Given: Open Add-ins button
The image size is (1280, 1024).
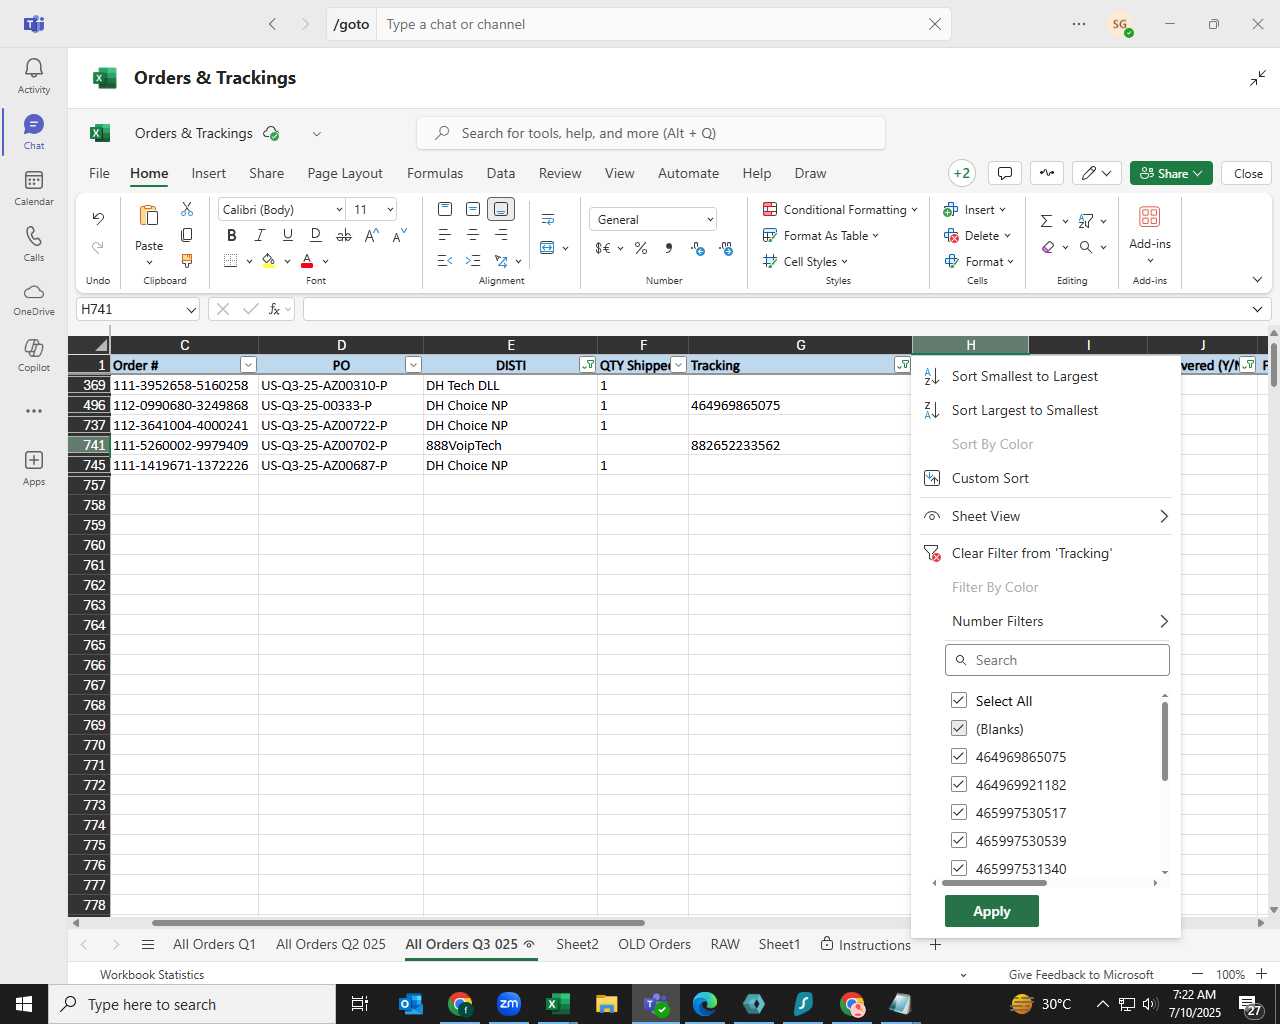Looking at the screenshot, I should point(1150,234).
